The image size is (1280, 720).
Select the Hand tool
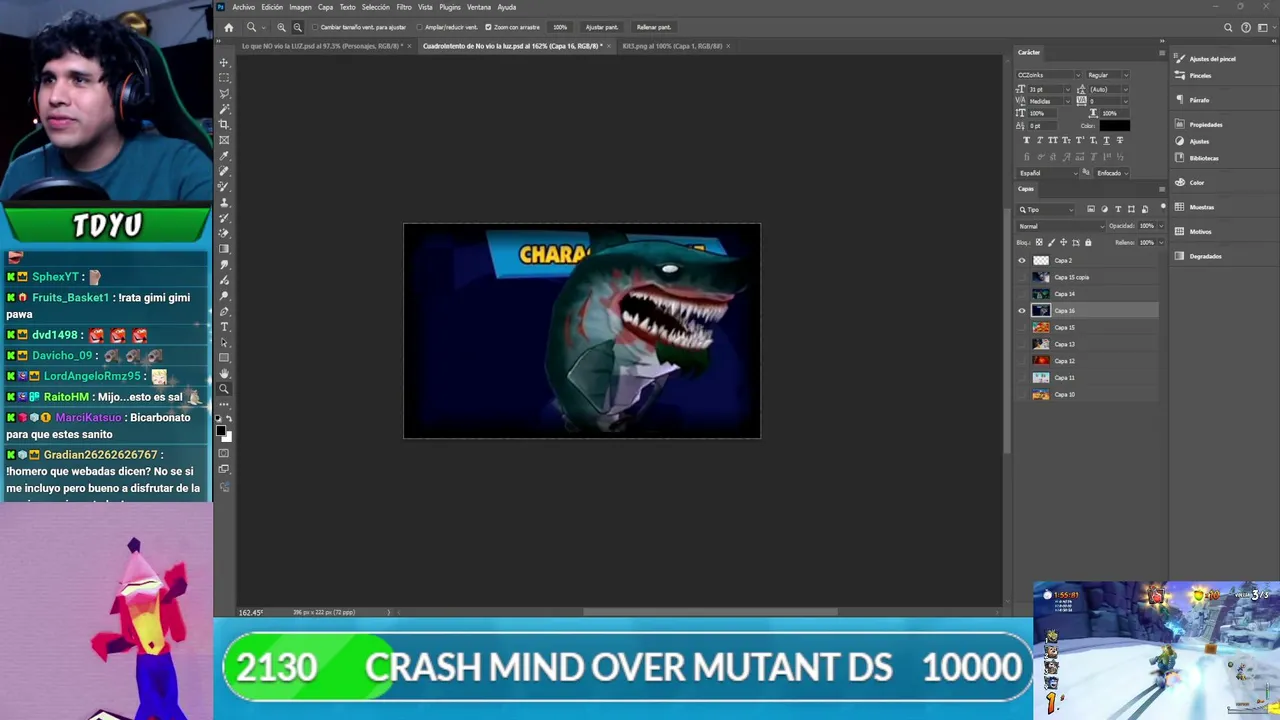224,373
